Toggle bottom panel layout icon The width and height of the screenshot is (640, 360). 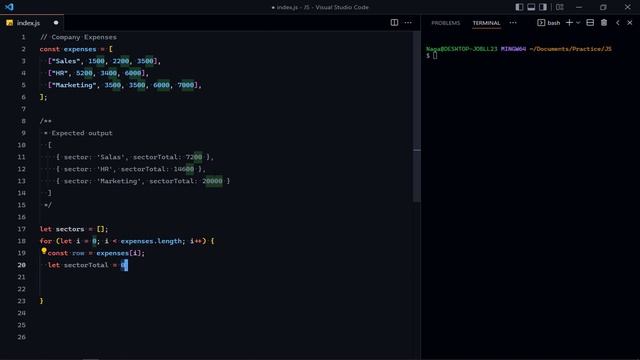click(x=531, y=7)
